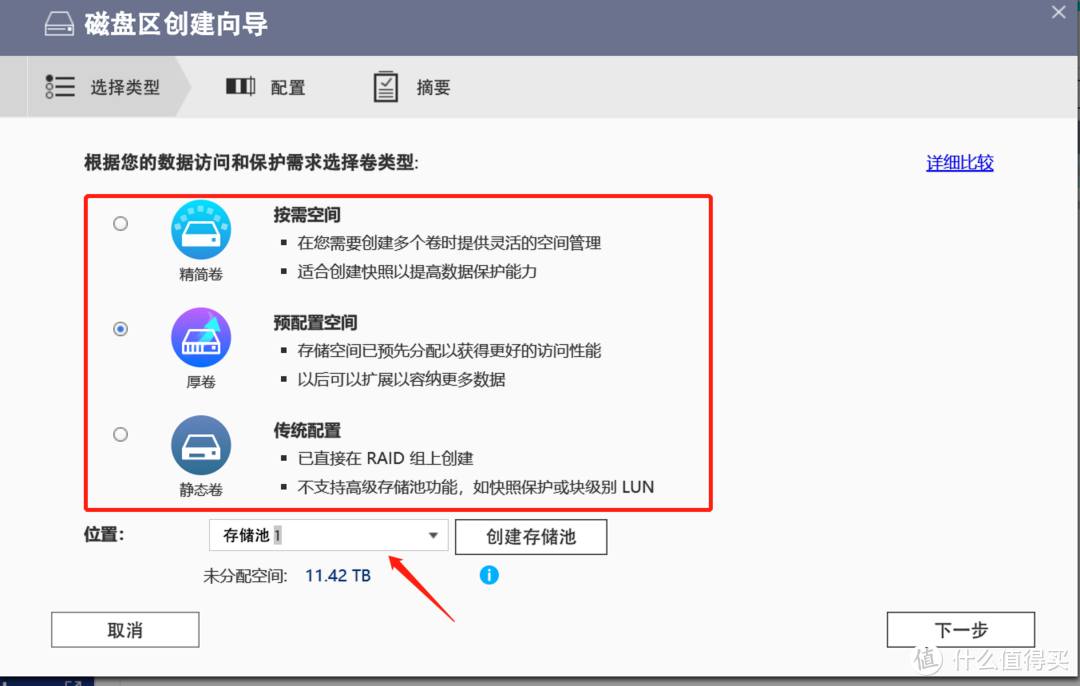Select the 厚卷 thick volume radio button
Image resolution: width=1080 pixels, height=686 pixels.
click(121, 329)
